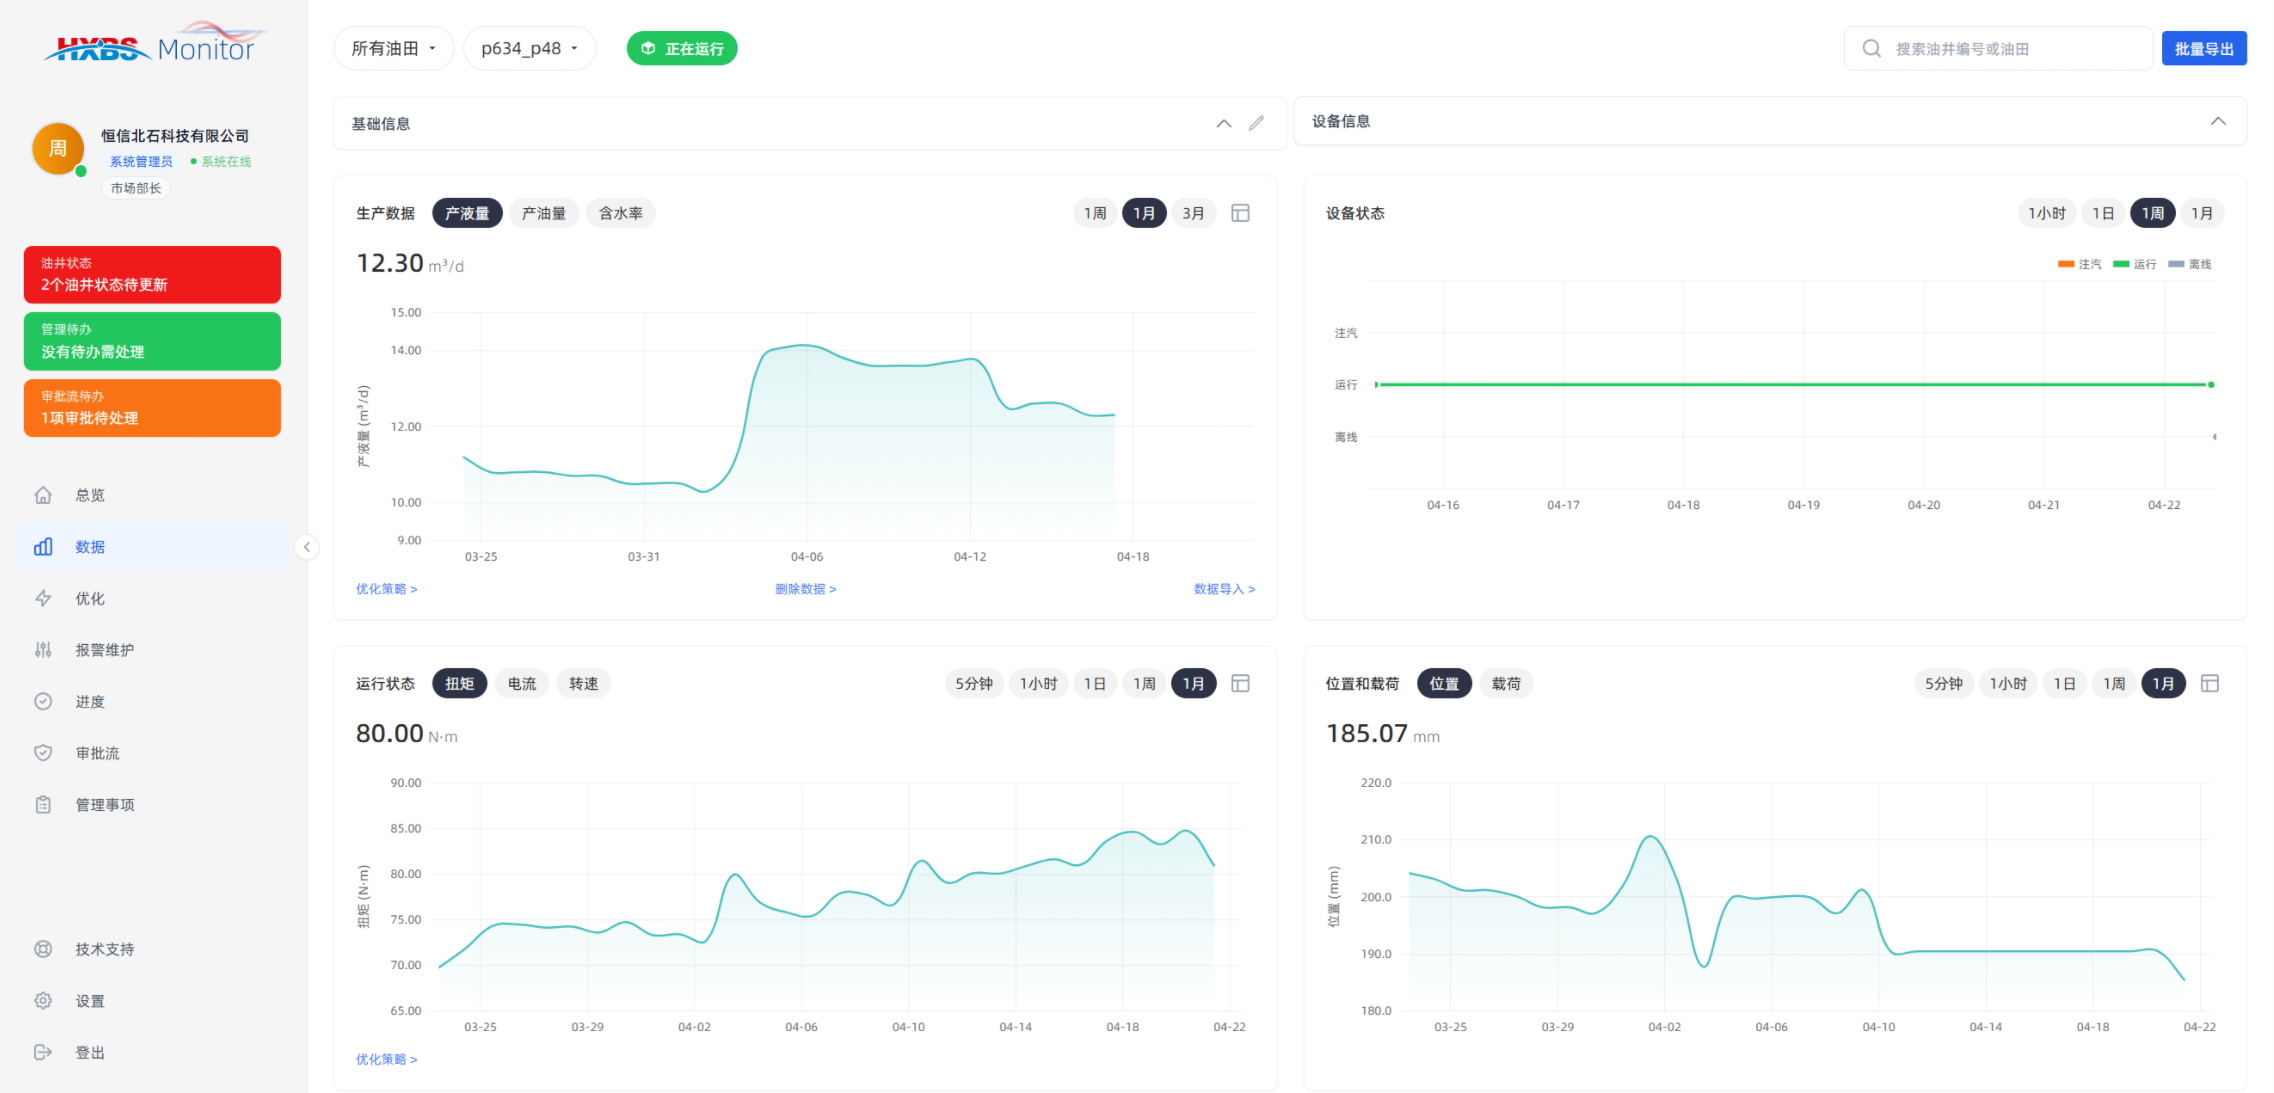Screen dimensions: 2274x1093
Task: Open table view icon in 位置和载荷 card
Action: click(x=2210, y=683)
